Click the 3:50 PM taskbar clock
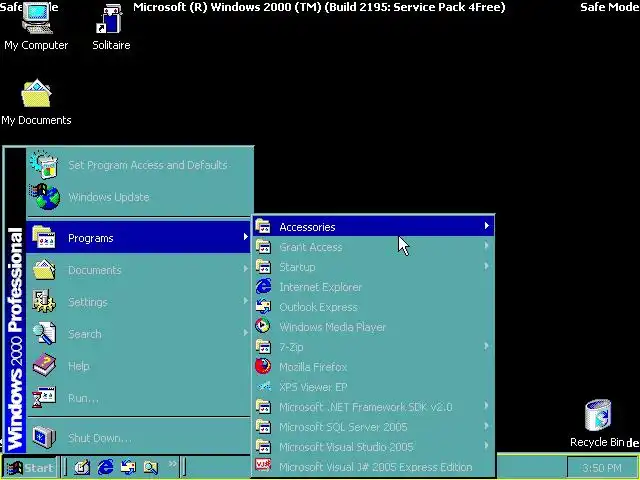Image resolution: width=640 pixels, height=480 pixels. tap(602, 468)
